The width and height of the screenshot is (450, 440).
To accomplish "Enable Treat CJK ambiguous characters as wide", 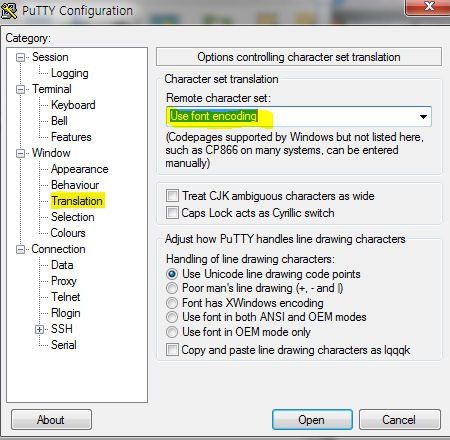I will (172, 195).
